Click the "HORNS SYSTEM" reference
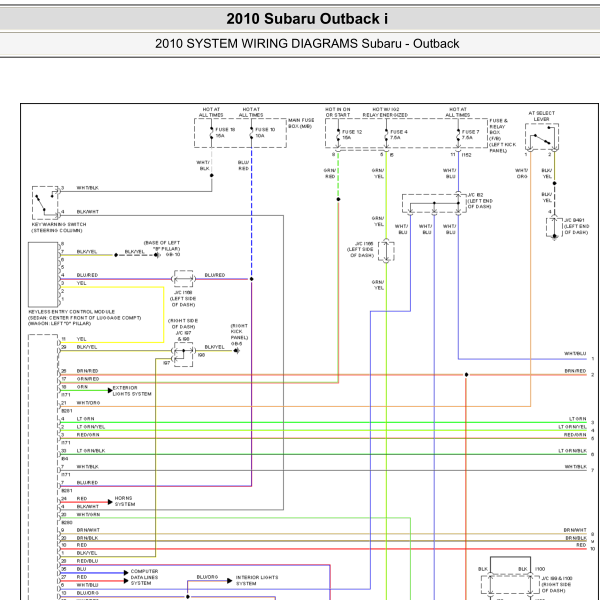The width and height of the screenshot is (600, 600). [x=125, y=501]
